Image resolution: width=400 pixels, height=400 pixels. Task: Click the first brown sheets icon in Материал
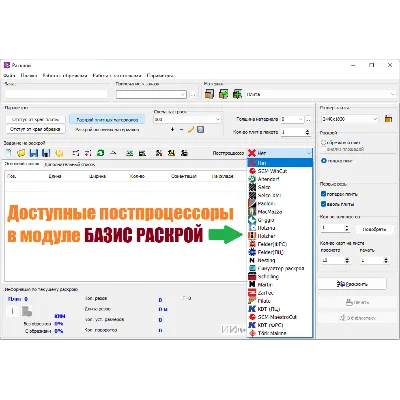click(x=209, y=94)
